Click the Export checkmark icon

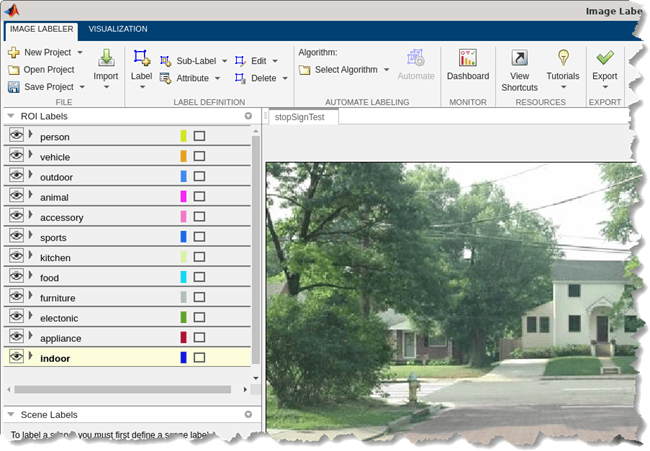point(604,58)
